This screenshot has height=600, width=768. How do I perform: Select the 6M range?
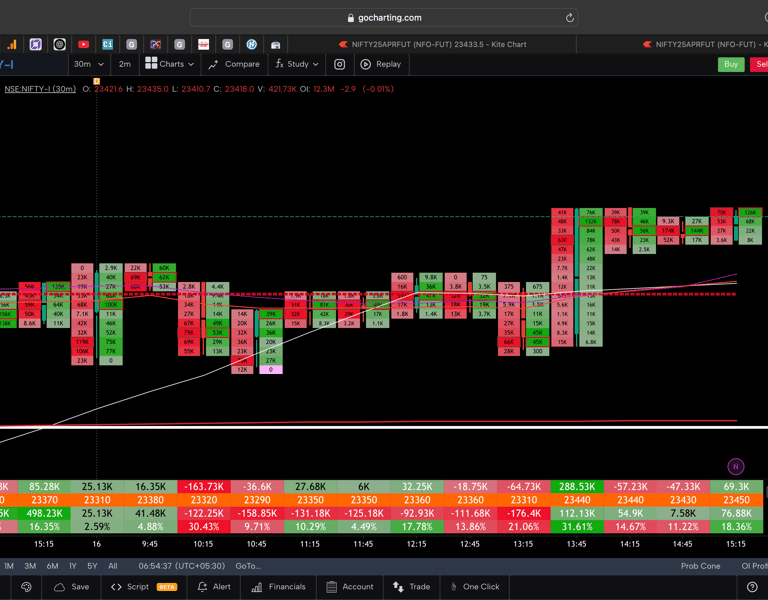[52, 566]
